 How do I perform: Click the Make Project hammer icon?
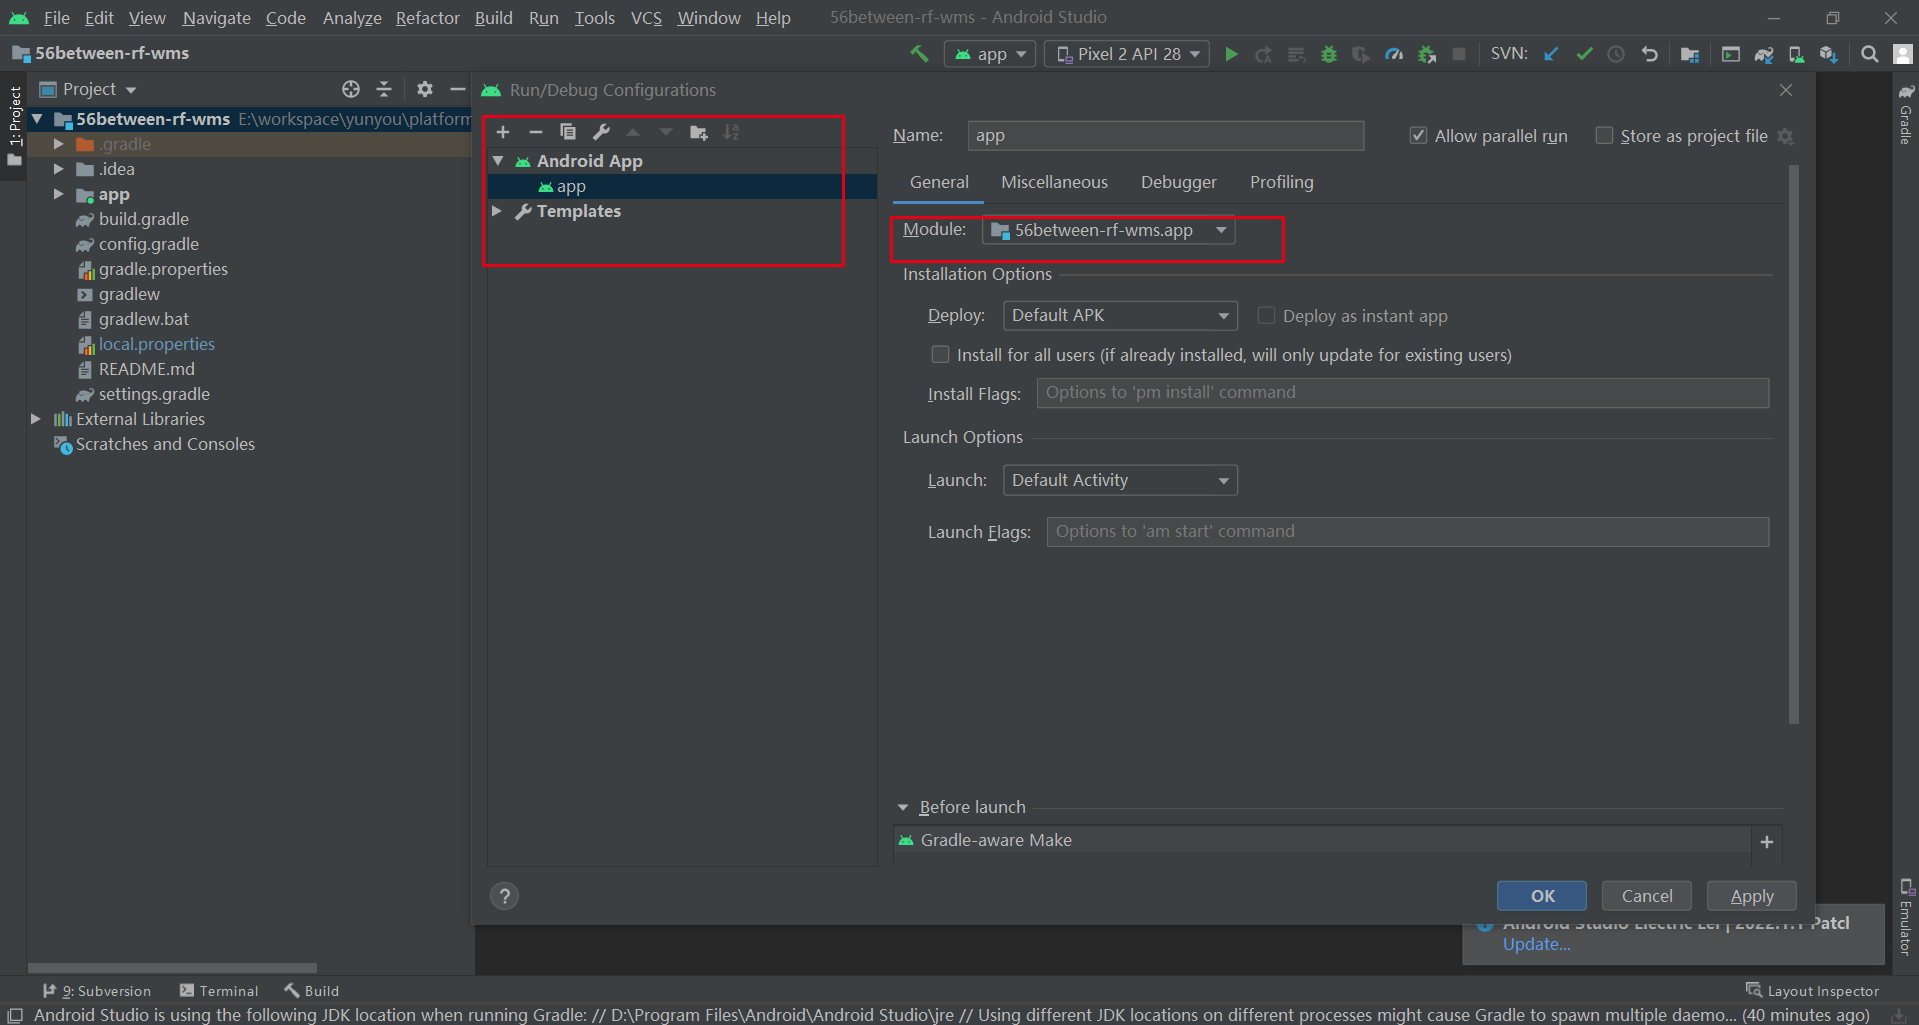coord(919,54)
